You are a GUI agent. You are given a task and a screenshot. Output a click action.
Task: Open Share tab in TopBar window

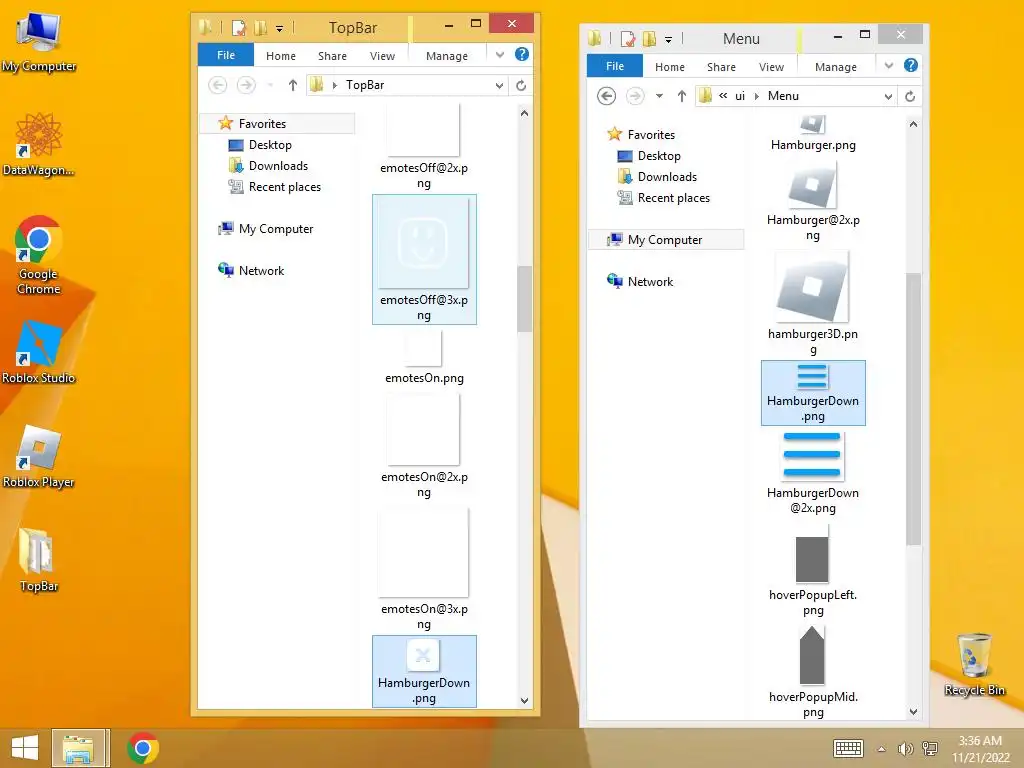click(x=332, y=56)
